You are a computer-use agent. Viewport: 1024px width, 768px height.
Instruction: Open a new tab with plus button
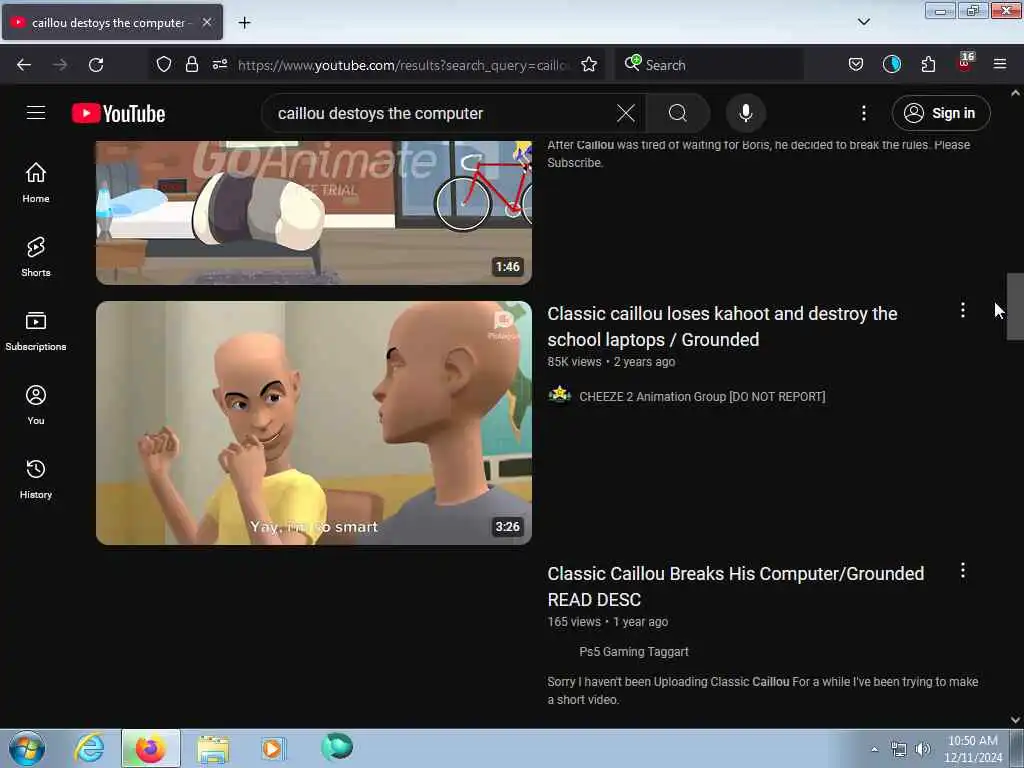pyautogui.click(x=244, y=23)
